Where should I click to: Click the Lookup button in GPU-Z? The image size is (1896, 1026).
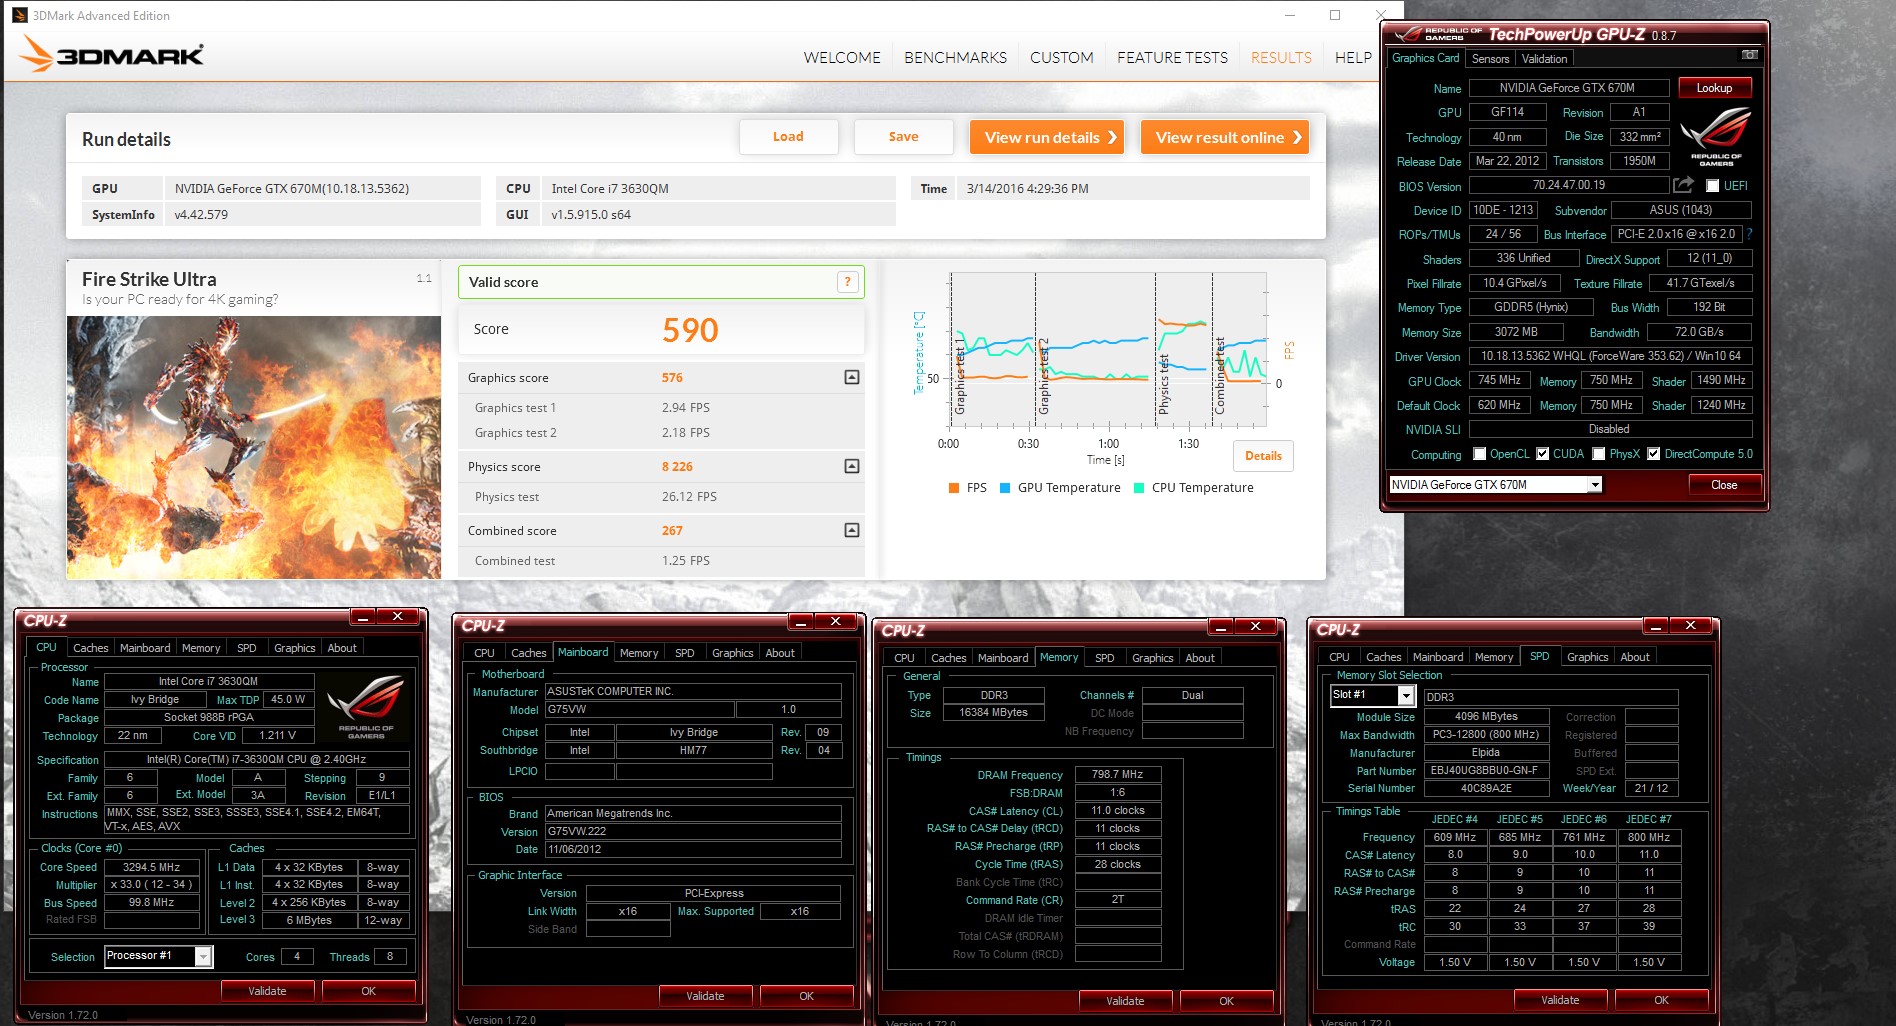(x=1714, y=88)
